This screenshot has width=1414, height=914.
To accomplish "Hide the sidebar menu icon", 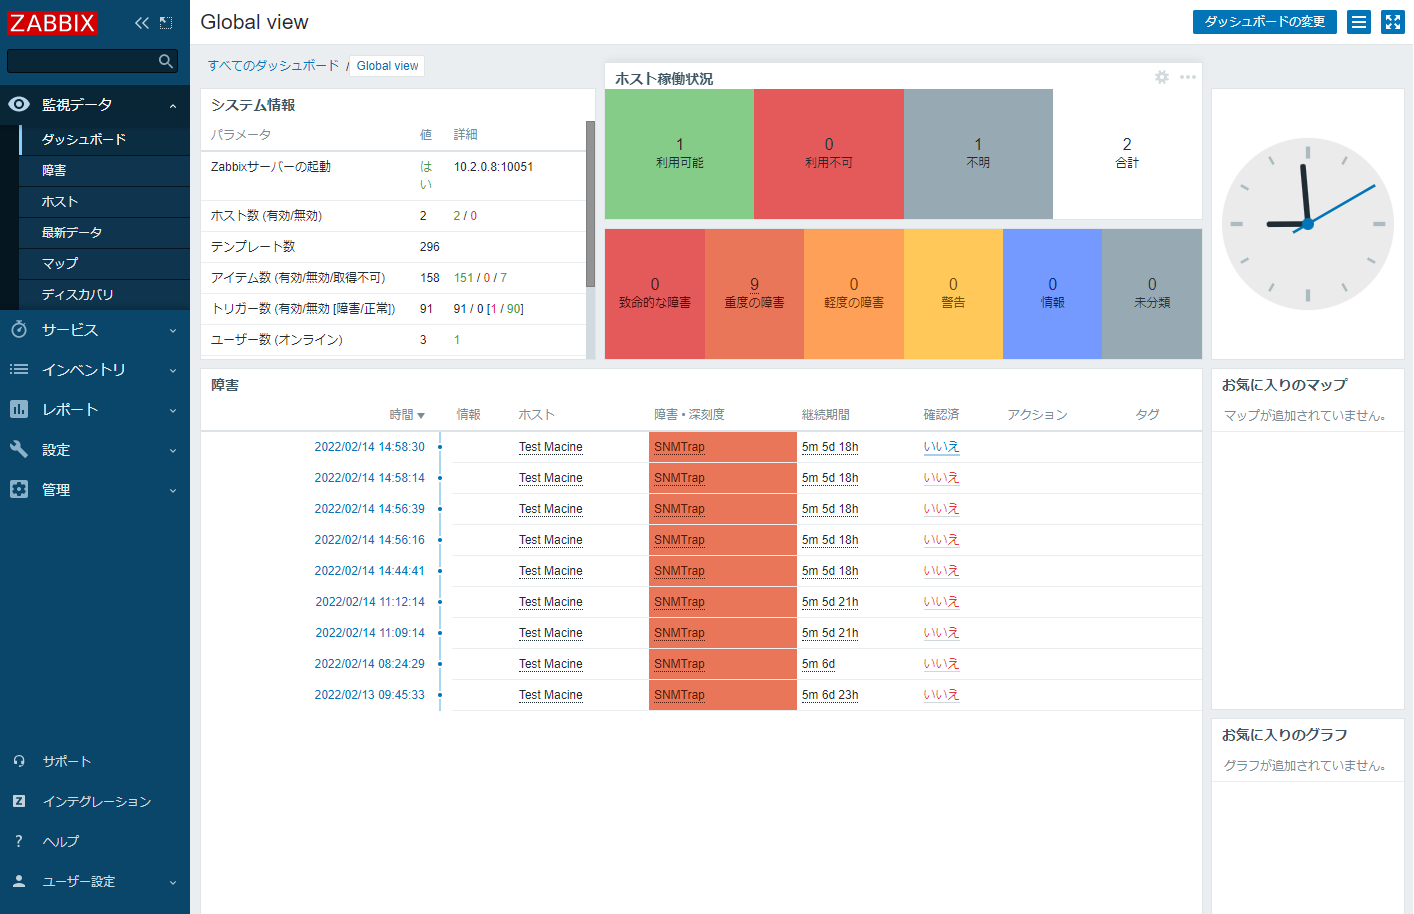I will (x=166, y=23).
